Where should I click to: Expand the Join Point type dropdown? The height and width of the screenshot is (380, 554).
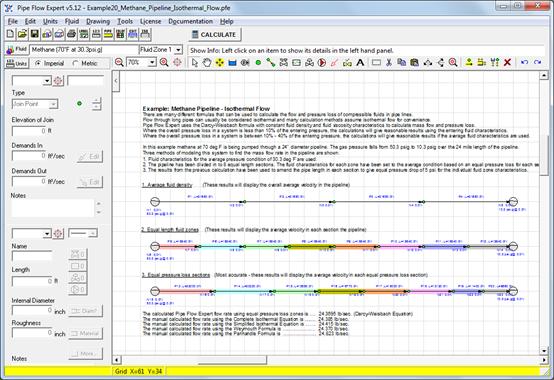click(x=53, y=104)
